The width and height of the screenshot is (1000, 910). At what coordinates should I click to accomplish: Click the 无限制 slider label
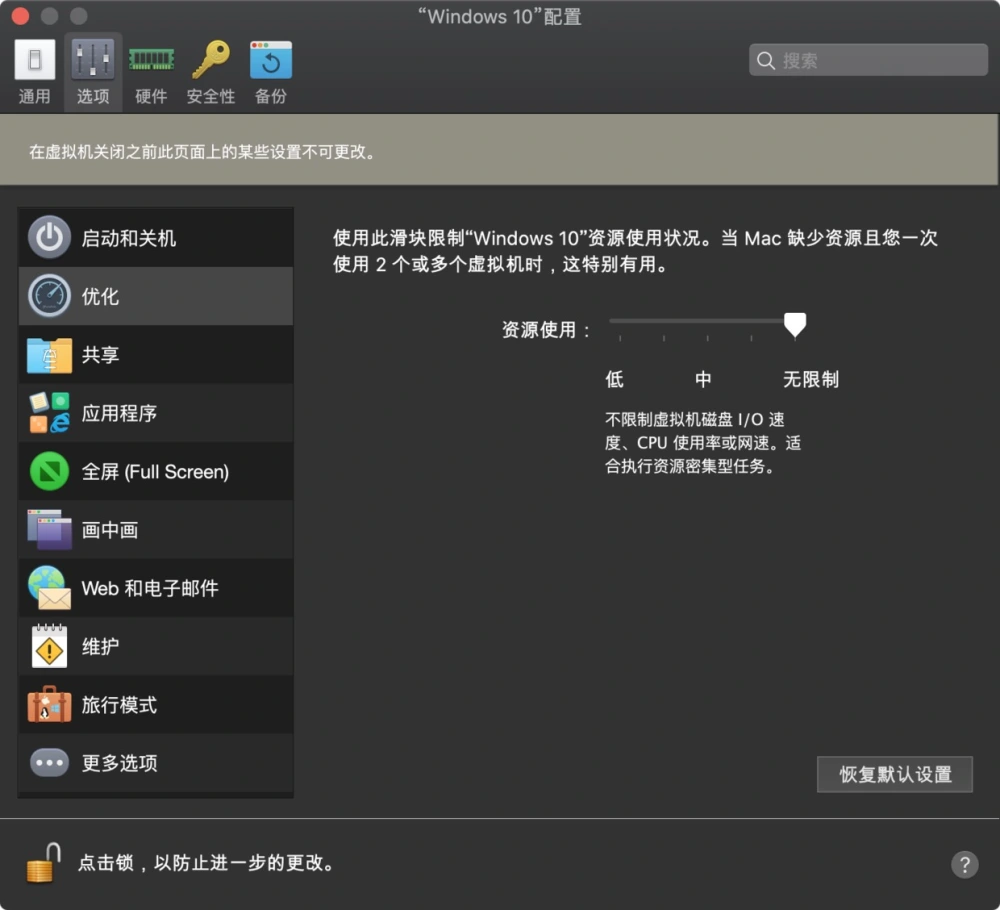[811, 379]
